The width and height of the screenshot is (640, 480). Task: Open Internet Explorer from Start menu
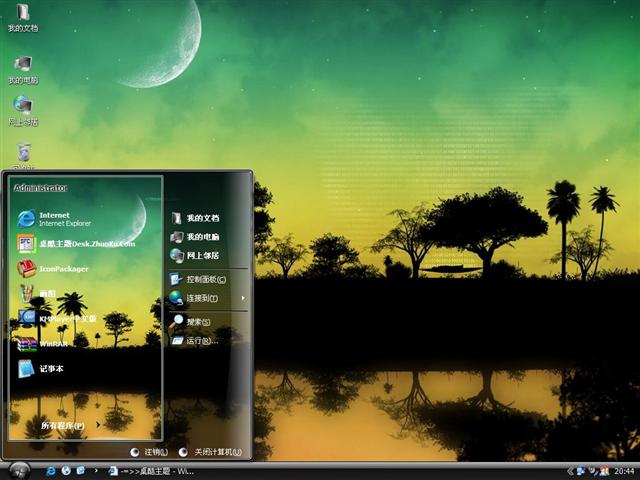(60, 219)
